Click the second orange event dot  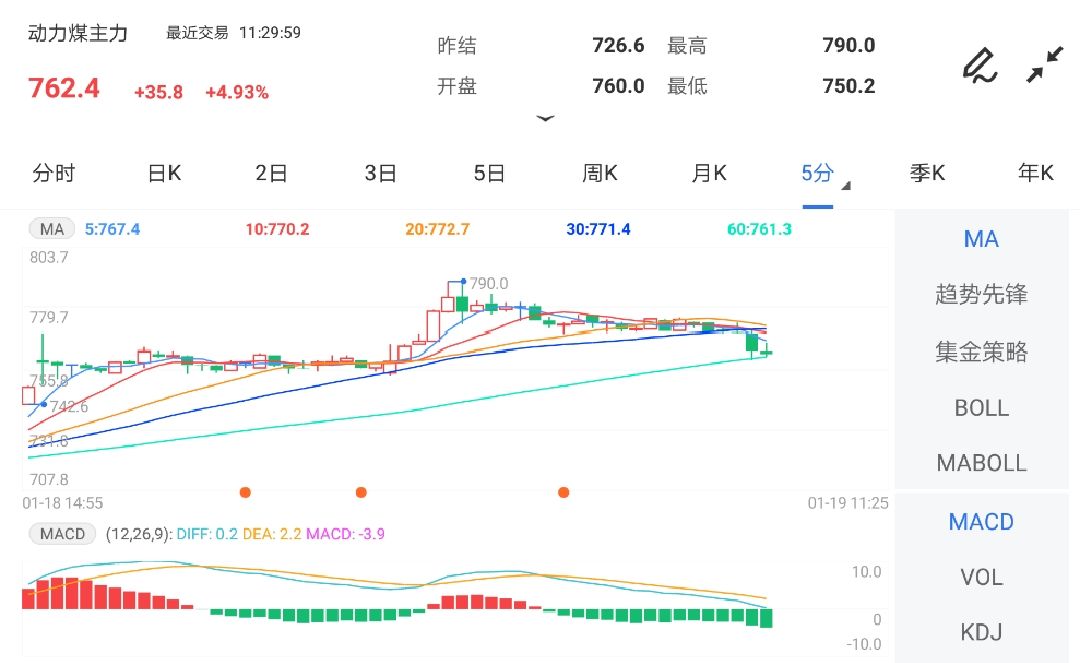[361, 492]
